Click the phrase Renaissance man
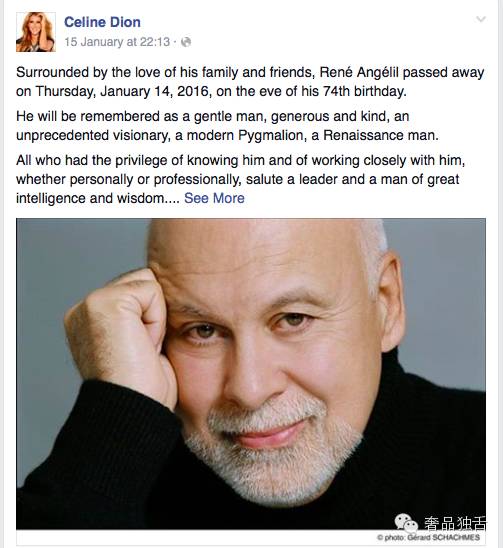Image resolution: width=503 pixels, height=548 pixels. click(381, 135)
